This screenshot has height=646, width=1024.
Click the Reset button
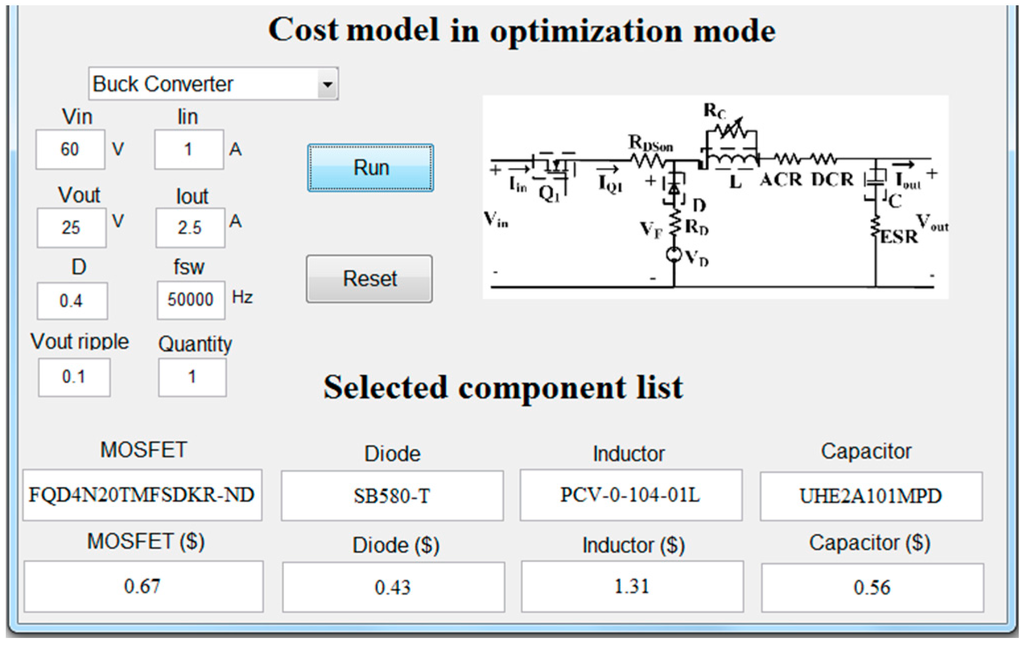[x=370, y=279]
